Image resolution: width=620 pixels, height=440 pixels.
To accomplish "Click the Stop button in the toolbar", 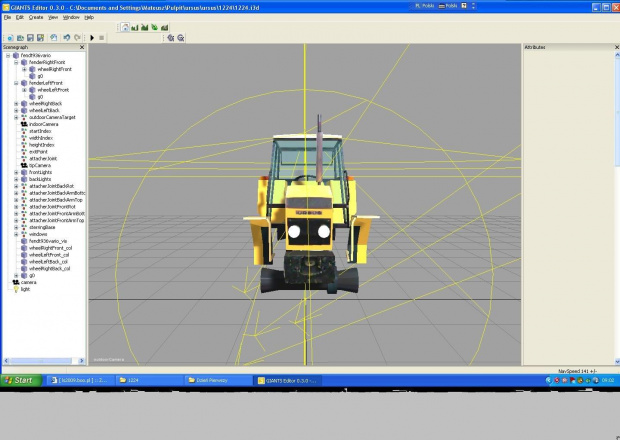I will (x=102, y=37).
